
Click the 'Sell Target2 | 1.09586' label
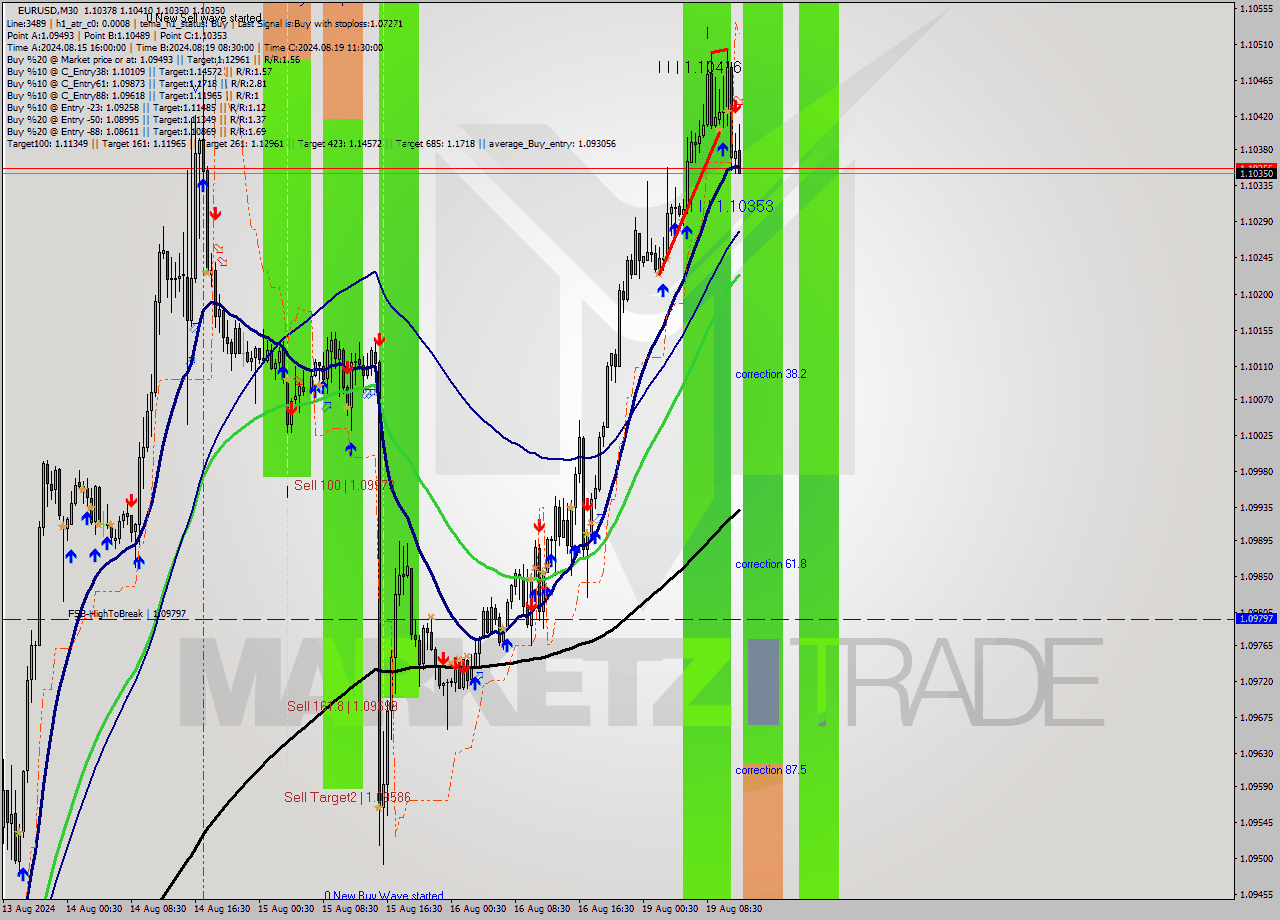[347, 797]
